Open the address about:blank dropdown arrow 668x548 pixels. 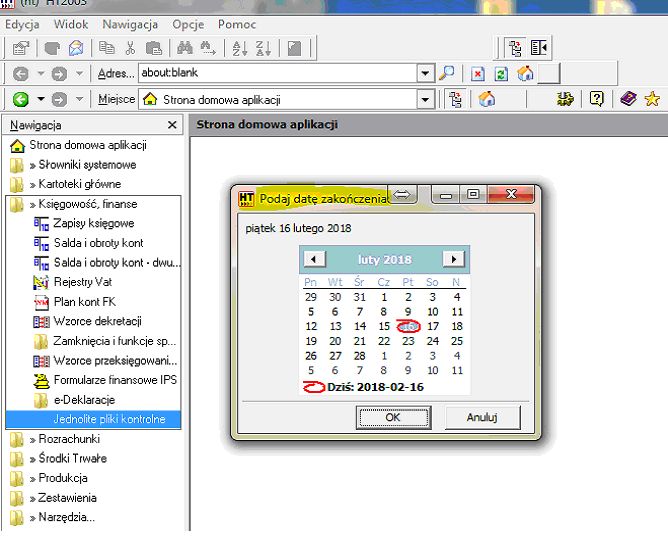coord(425,73)
